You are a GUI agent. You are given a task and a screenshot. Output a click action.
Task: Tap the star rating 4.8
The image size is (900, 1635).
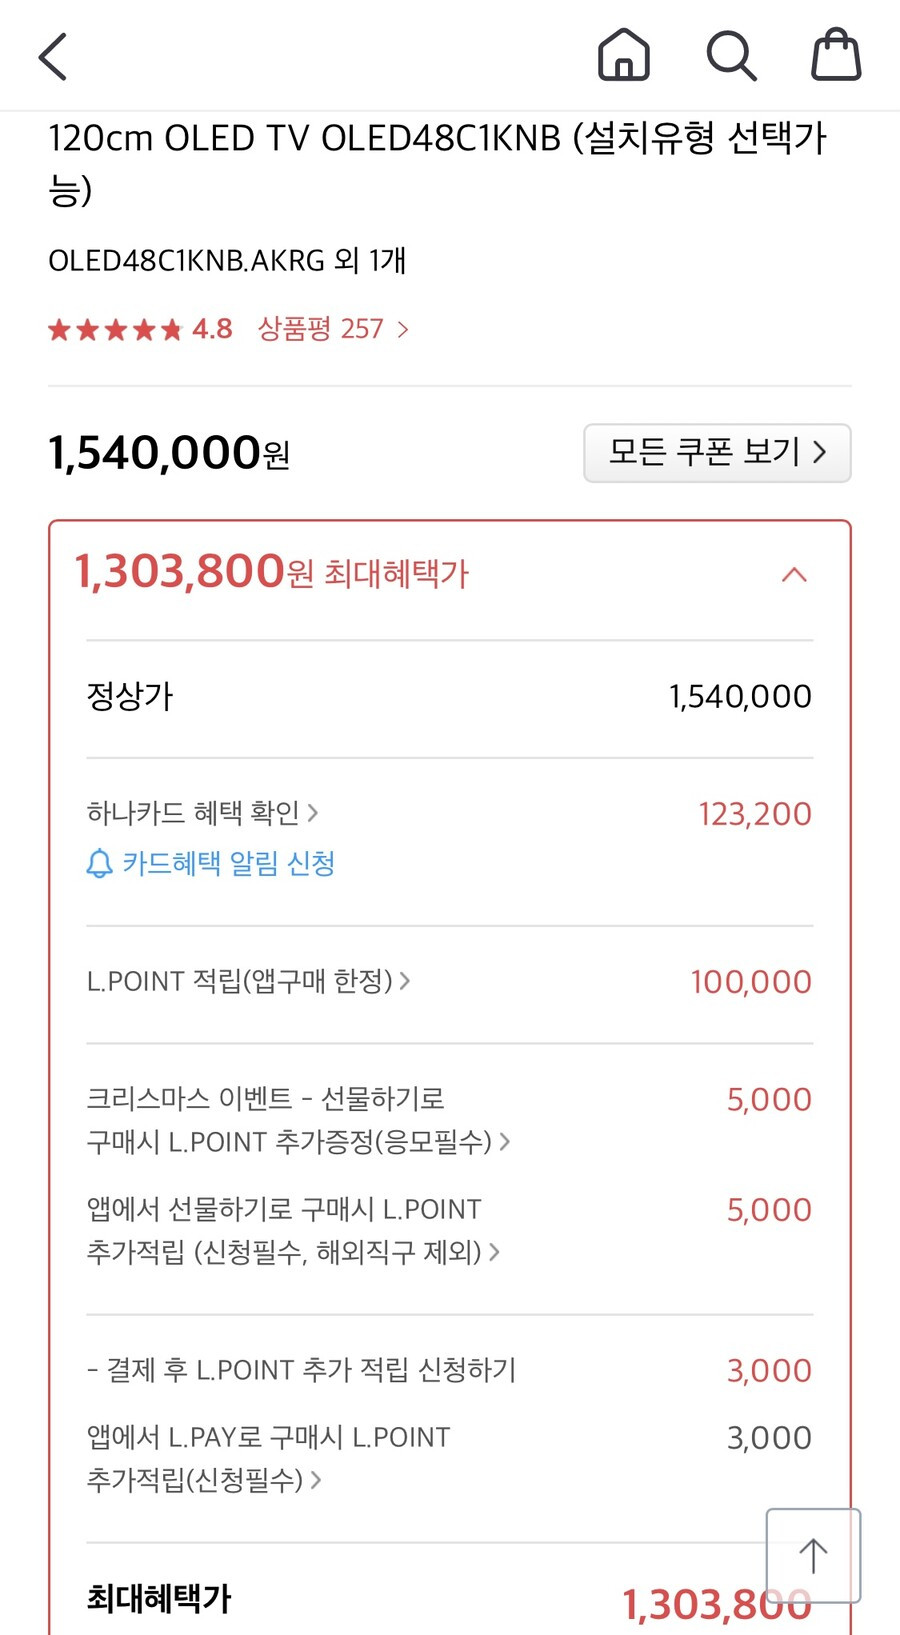pyautogui.click(x=140, y=329)
